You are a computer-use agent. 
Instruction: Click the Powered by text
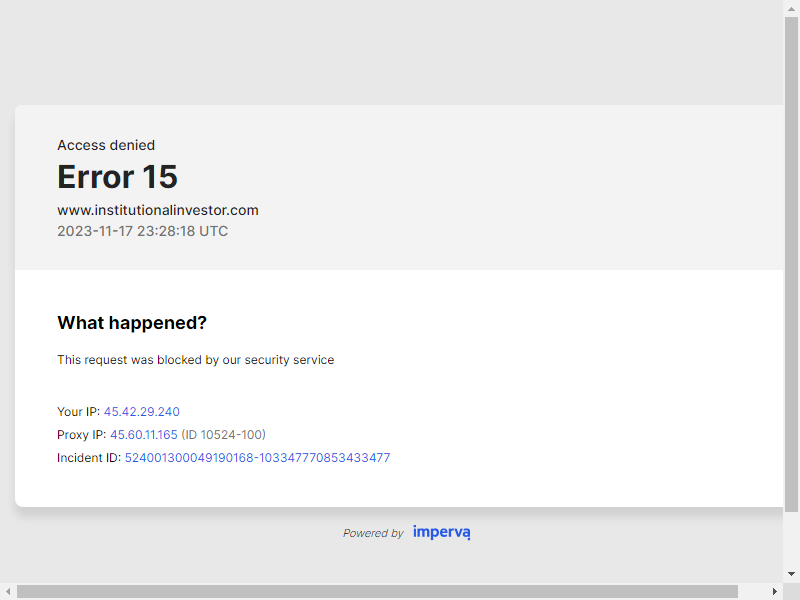tap(373, 533)
